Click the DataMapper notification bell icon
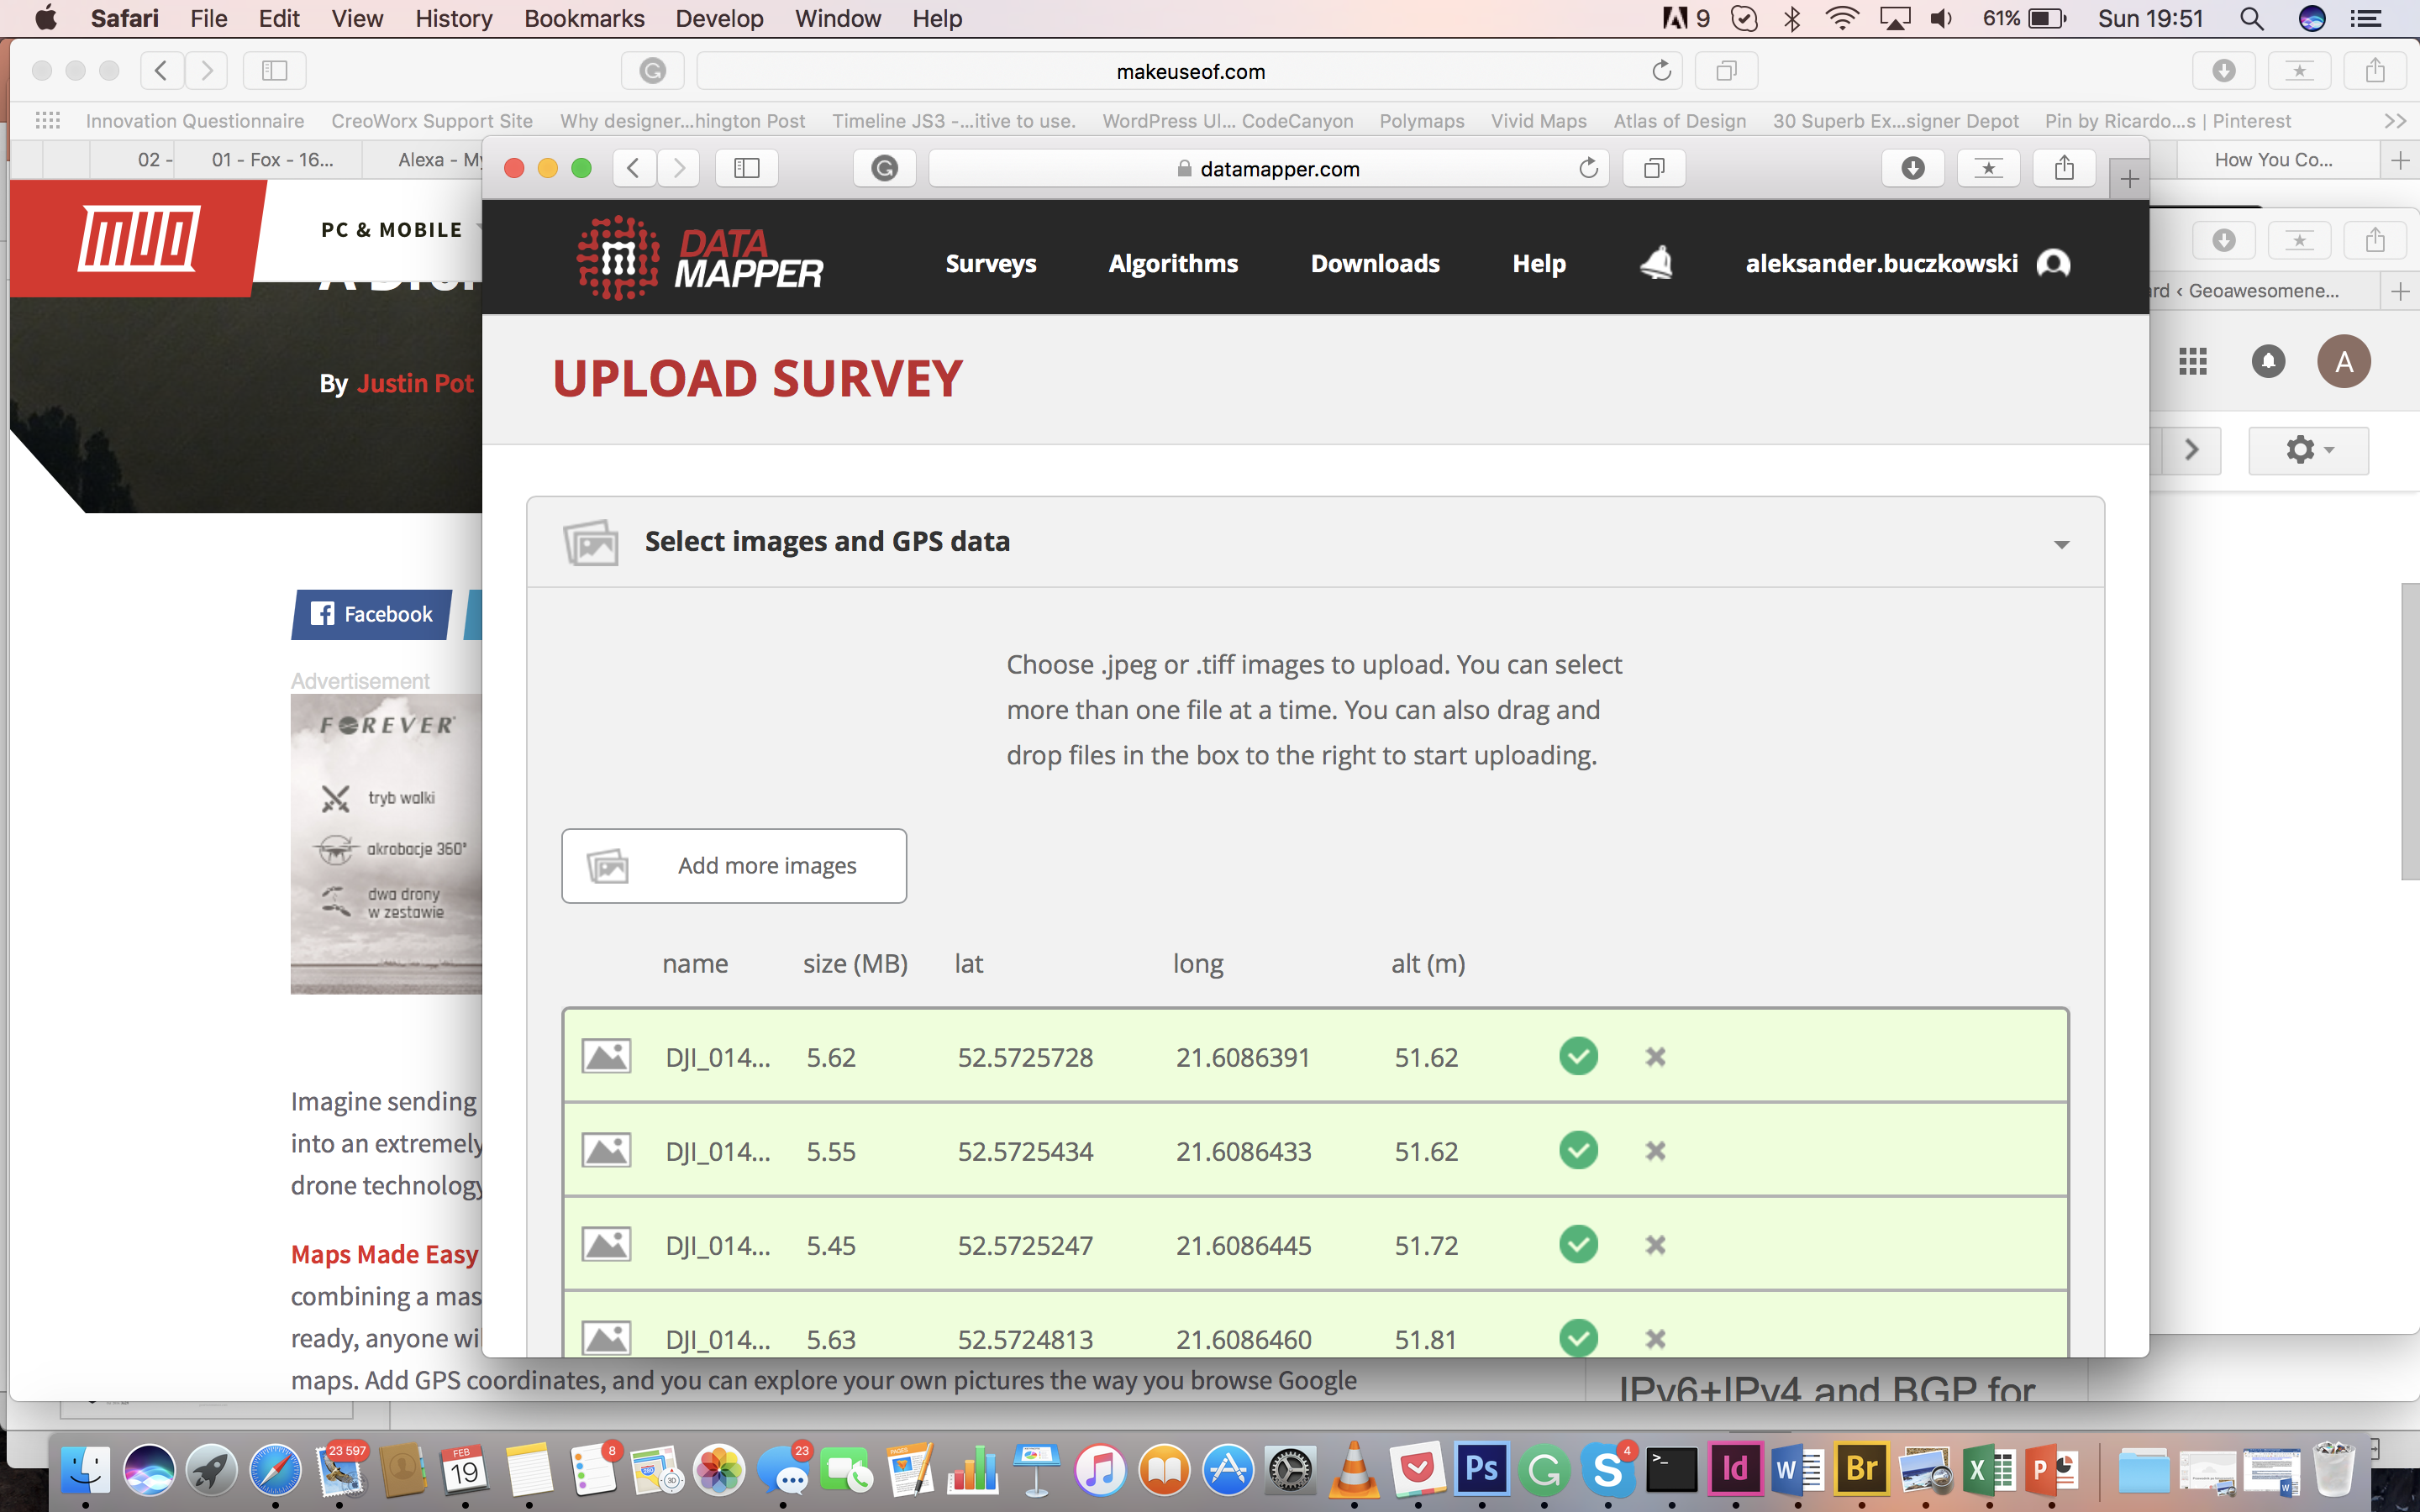Viewport: 2420px width, 1512px height. point(1656,263)
